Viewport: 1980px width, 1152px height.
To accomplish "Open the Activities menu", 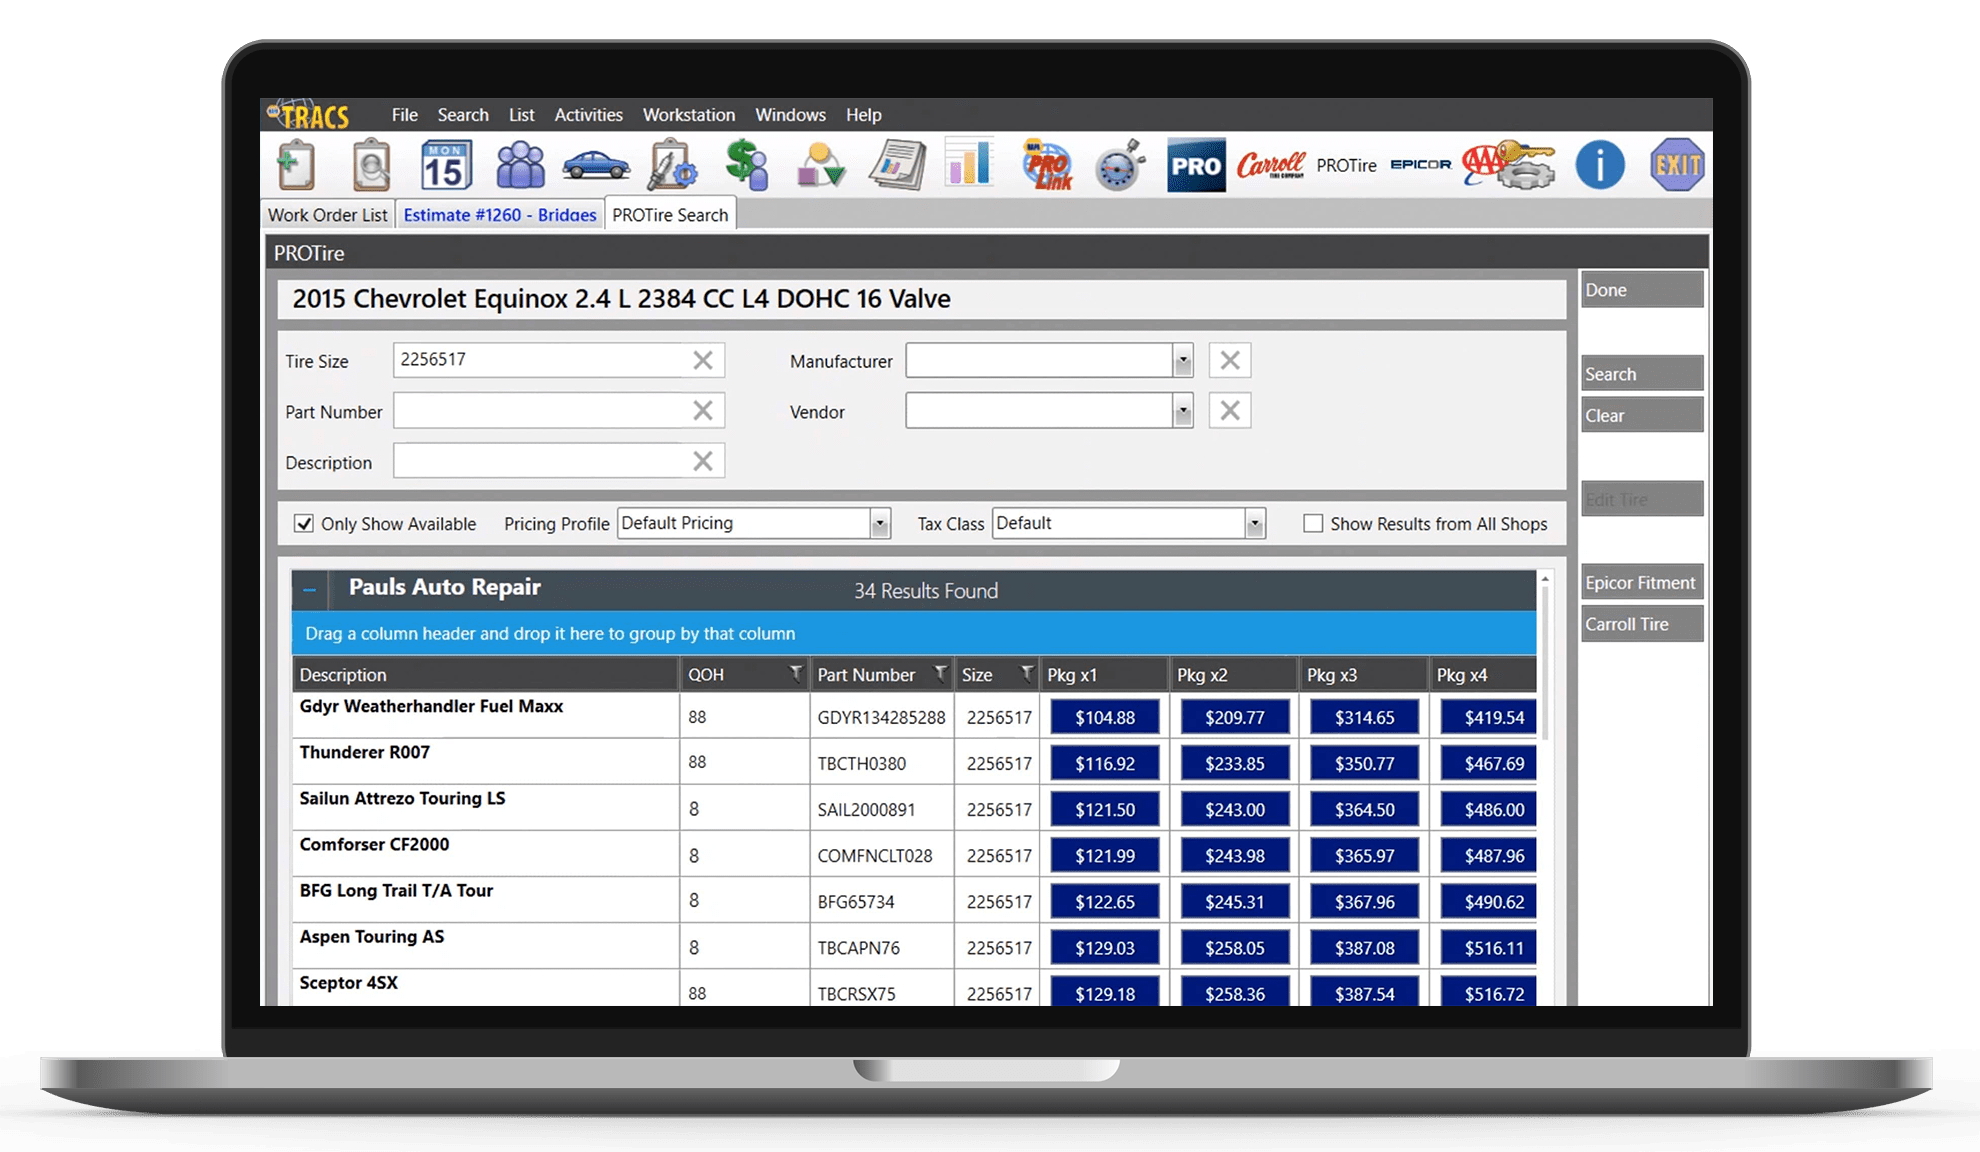I will click(x=589, y=115).
